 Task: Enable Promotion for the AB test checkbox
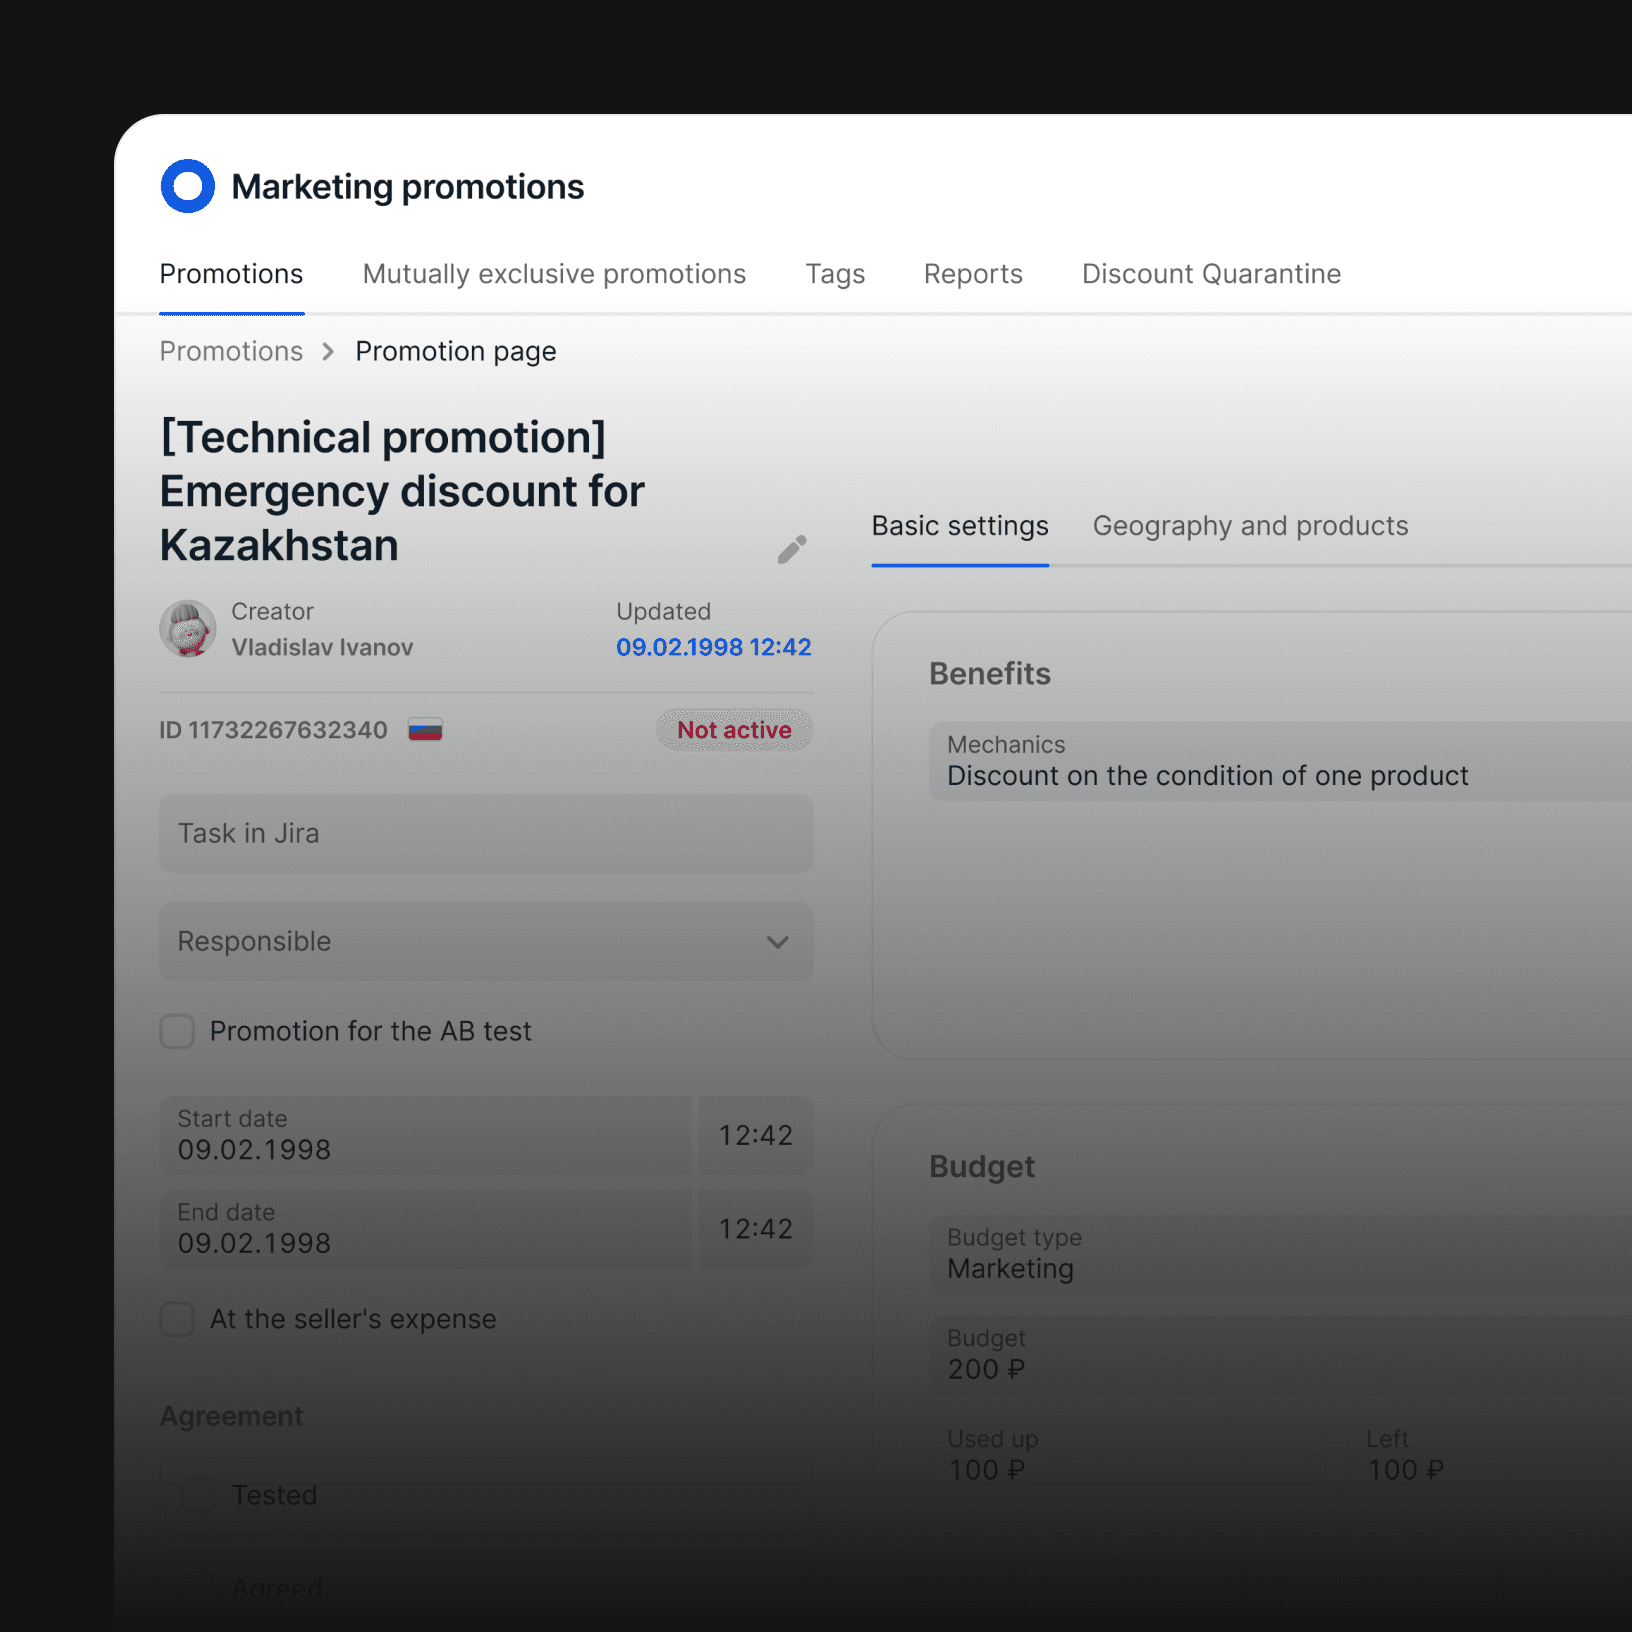coord(177,1031)
